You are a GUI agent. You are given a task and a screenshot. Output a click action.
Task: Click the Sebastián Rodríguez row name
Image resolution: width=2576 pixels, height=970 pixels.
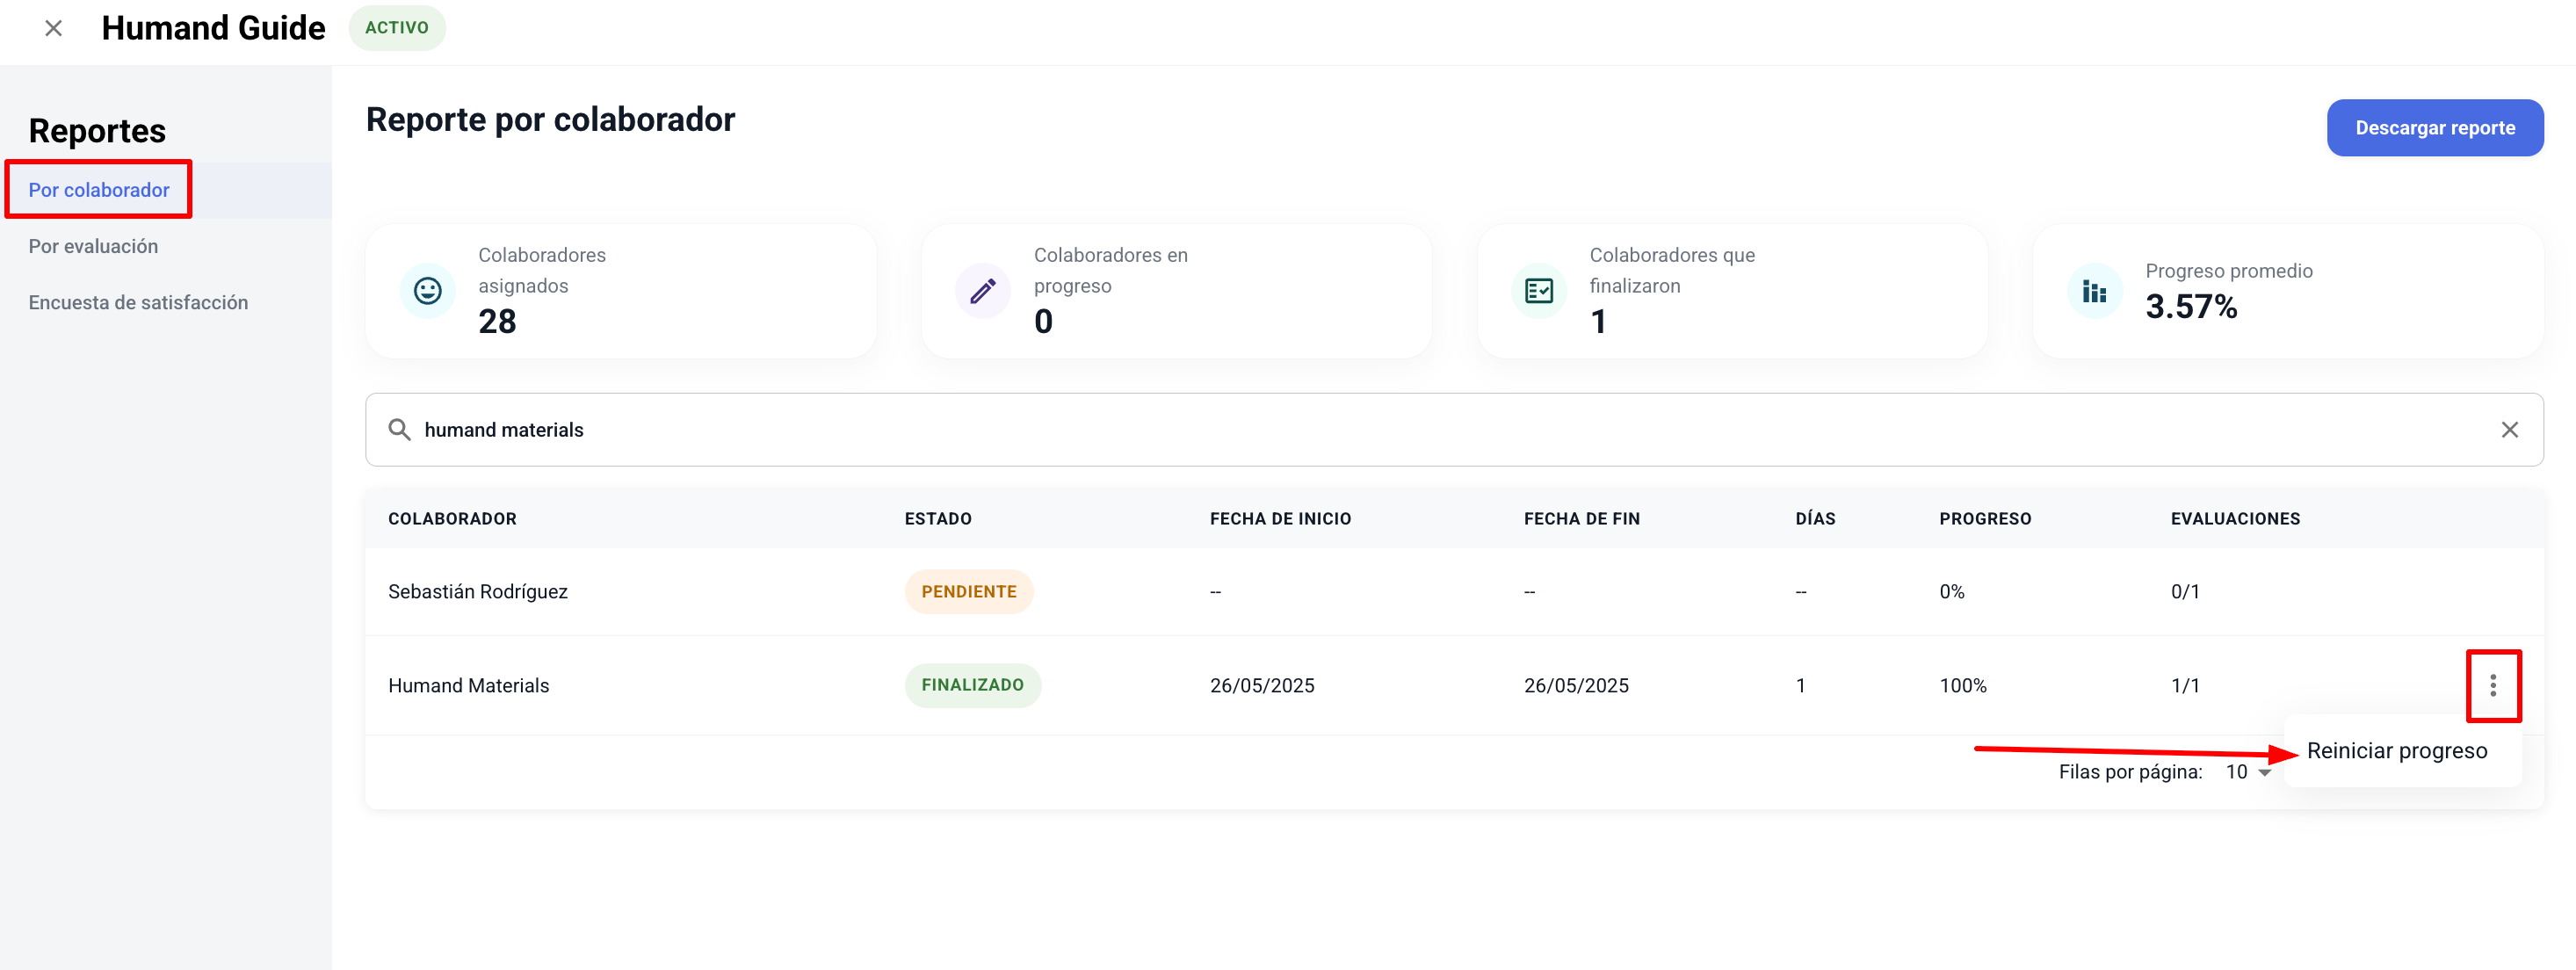[477, 591]
